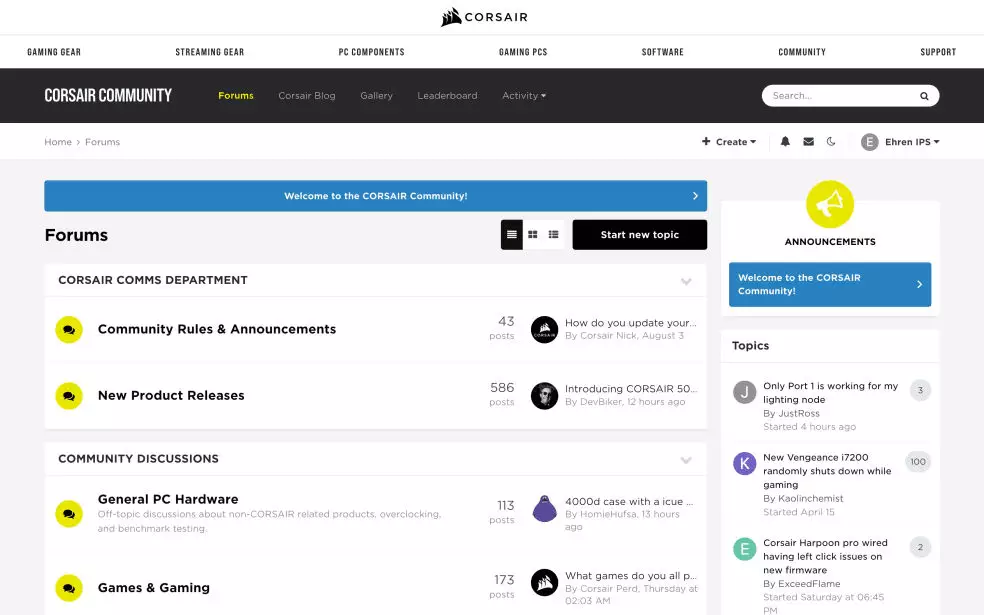Screen dimensions: 984x615
Task: Click ExceedFlame's E avatar in Topics
Action: click(744, 549)
